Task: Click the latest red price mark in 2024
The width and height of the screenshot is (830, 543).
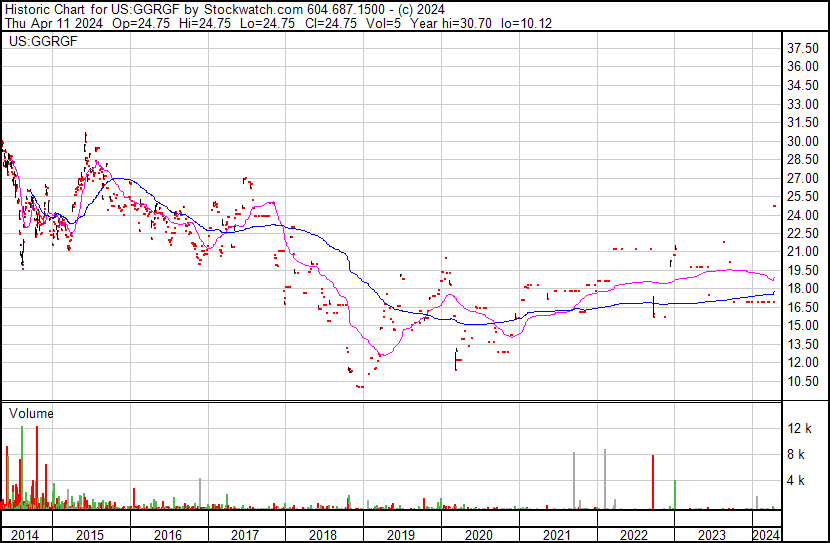Action: [x=775, y=206]
